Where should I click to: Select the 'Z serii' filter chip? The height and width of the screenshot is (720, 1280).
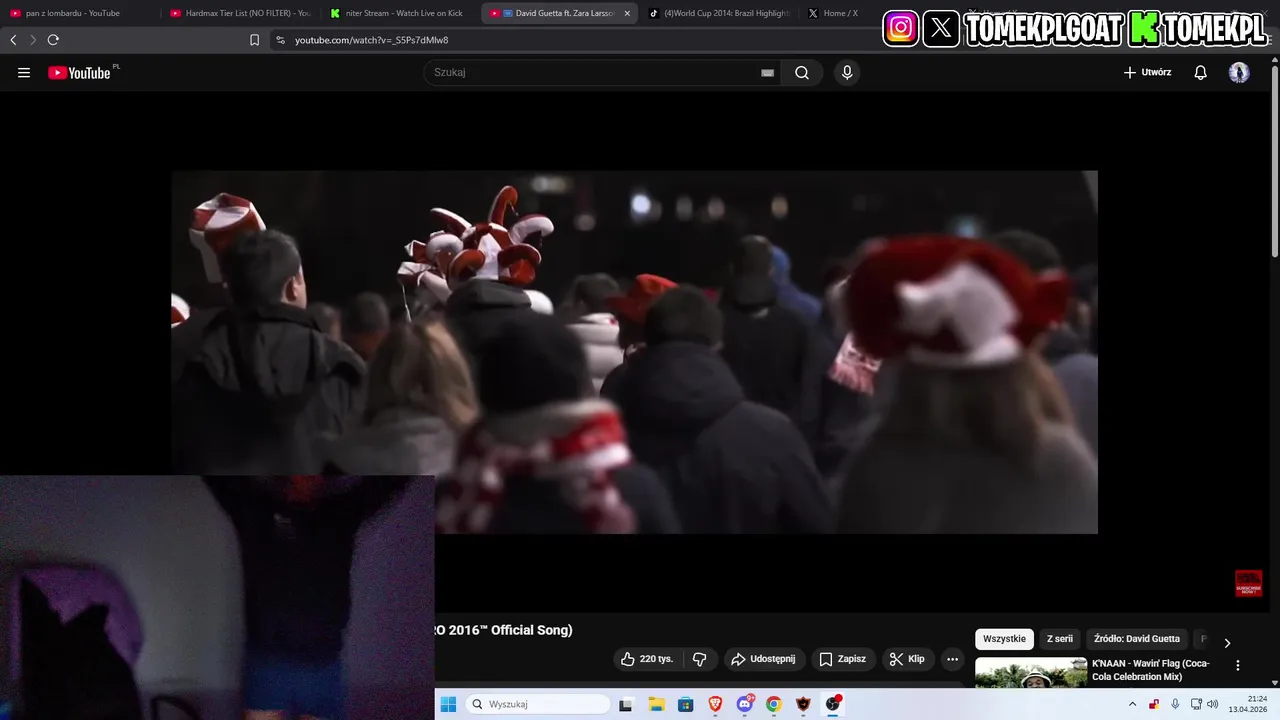pos(1060,639)
